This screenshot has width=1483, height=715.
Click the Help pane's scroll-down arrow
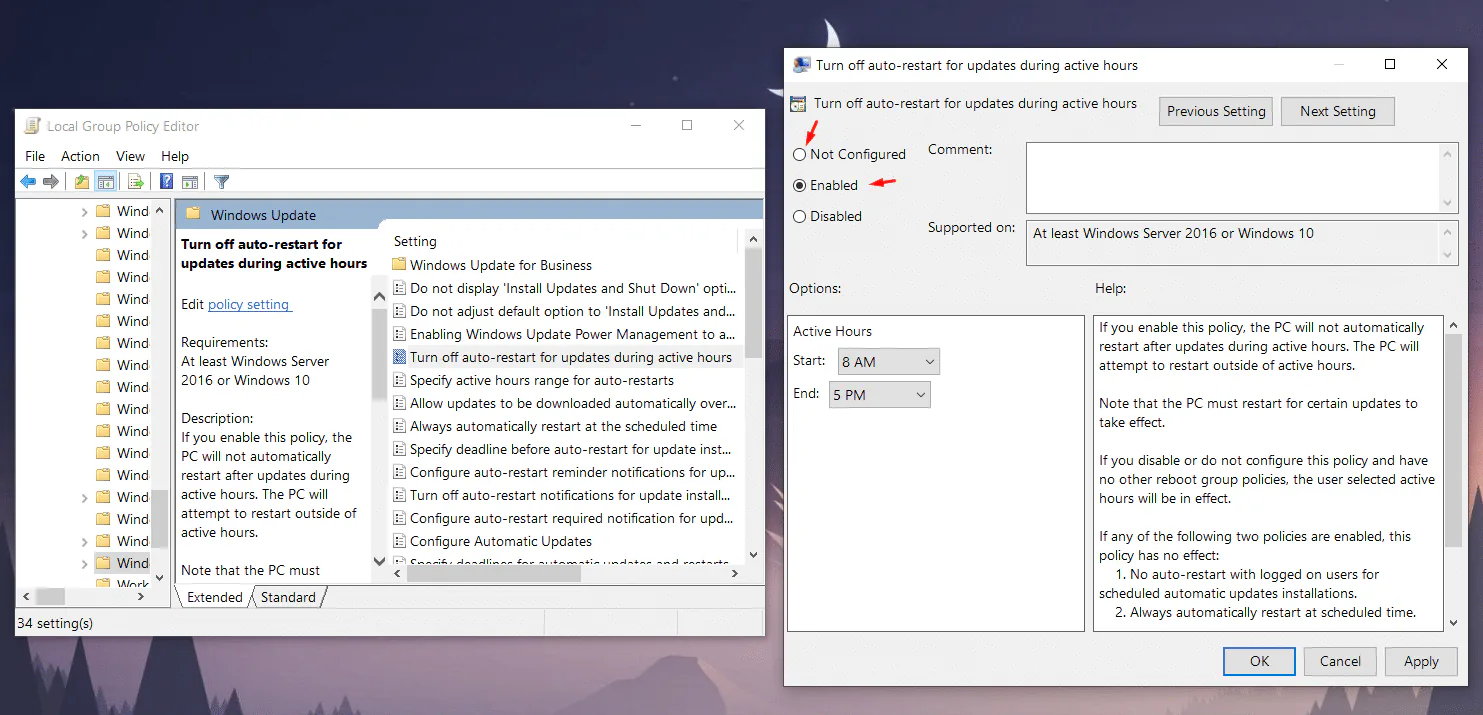pyautogui.click(x=1453, y=622)
